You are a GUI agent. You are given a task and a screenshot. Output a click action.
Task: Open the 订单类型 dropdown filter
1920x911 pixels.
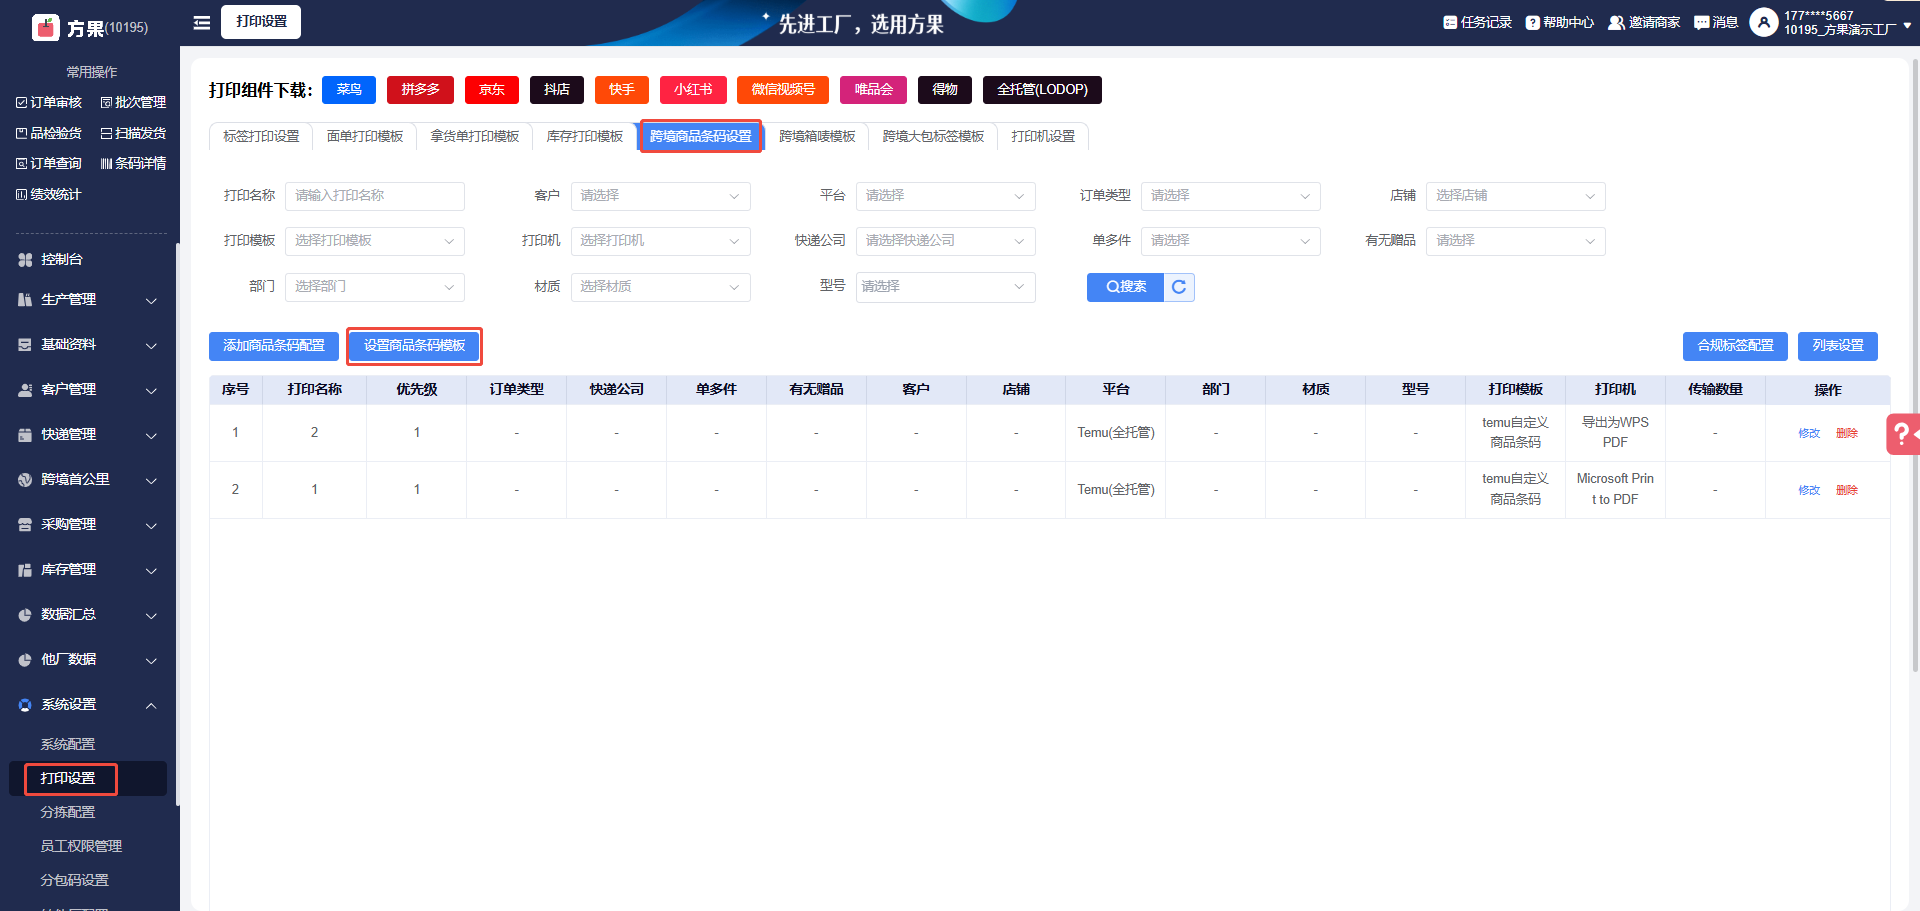1230,196
